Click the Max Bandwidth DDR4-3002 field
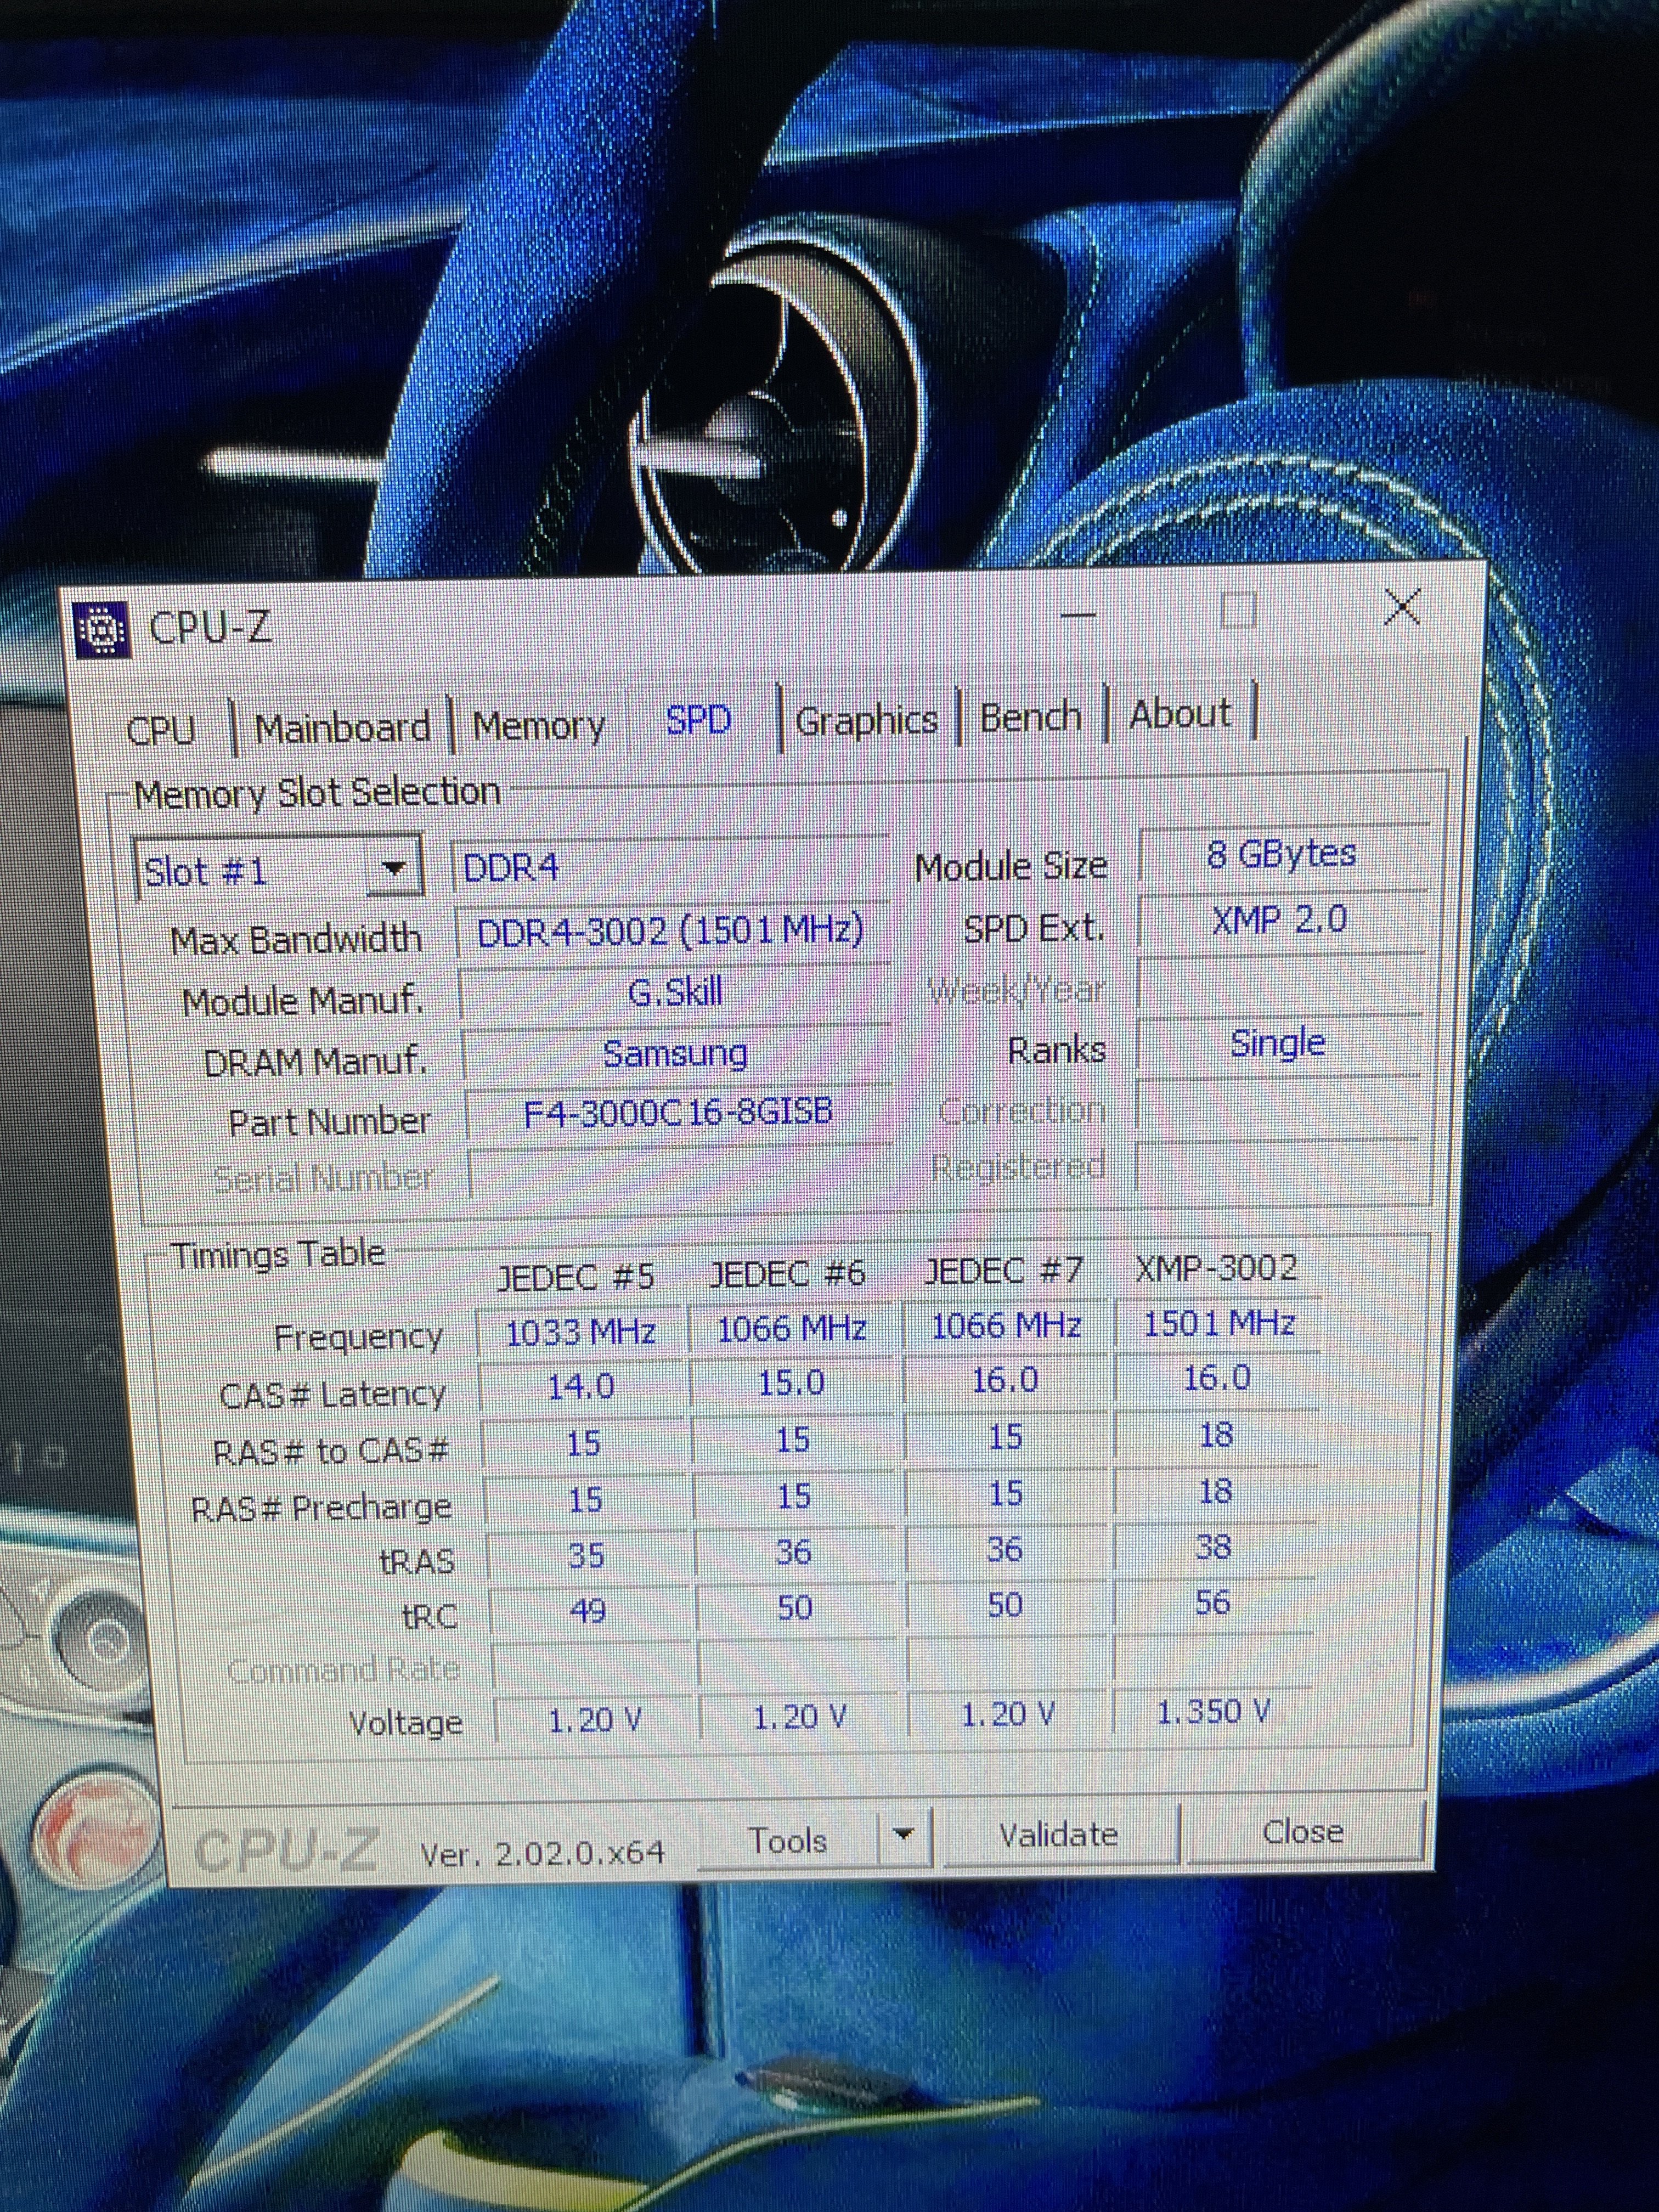Image resolution: width=1659 pixels, height=2212 pixels. pos(669,932)
